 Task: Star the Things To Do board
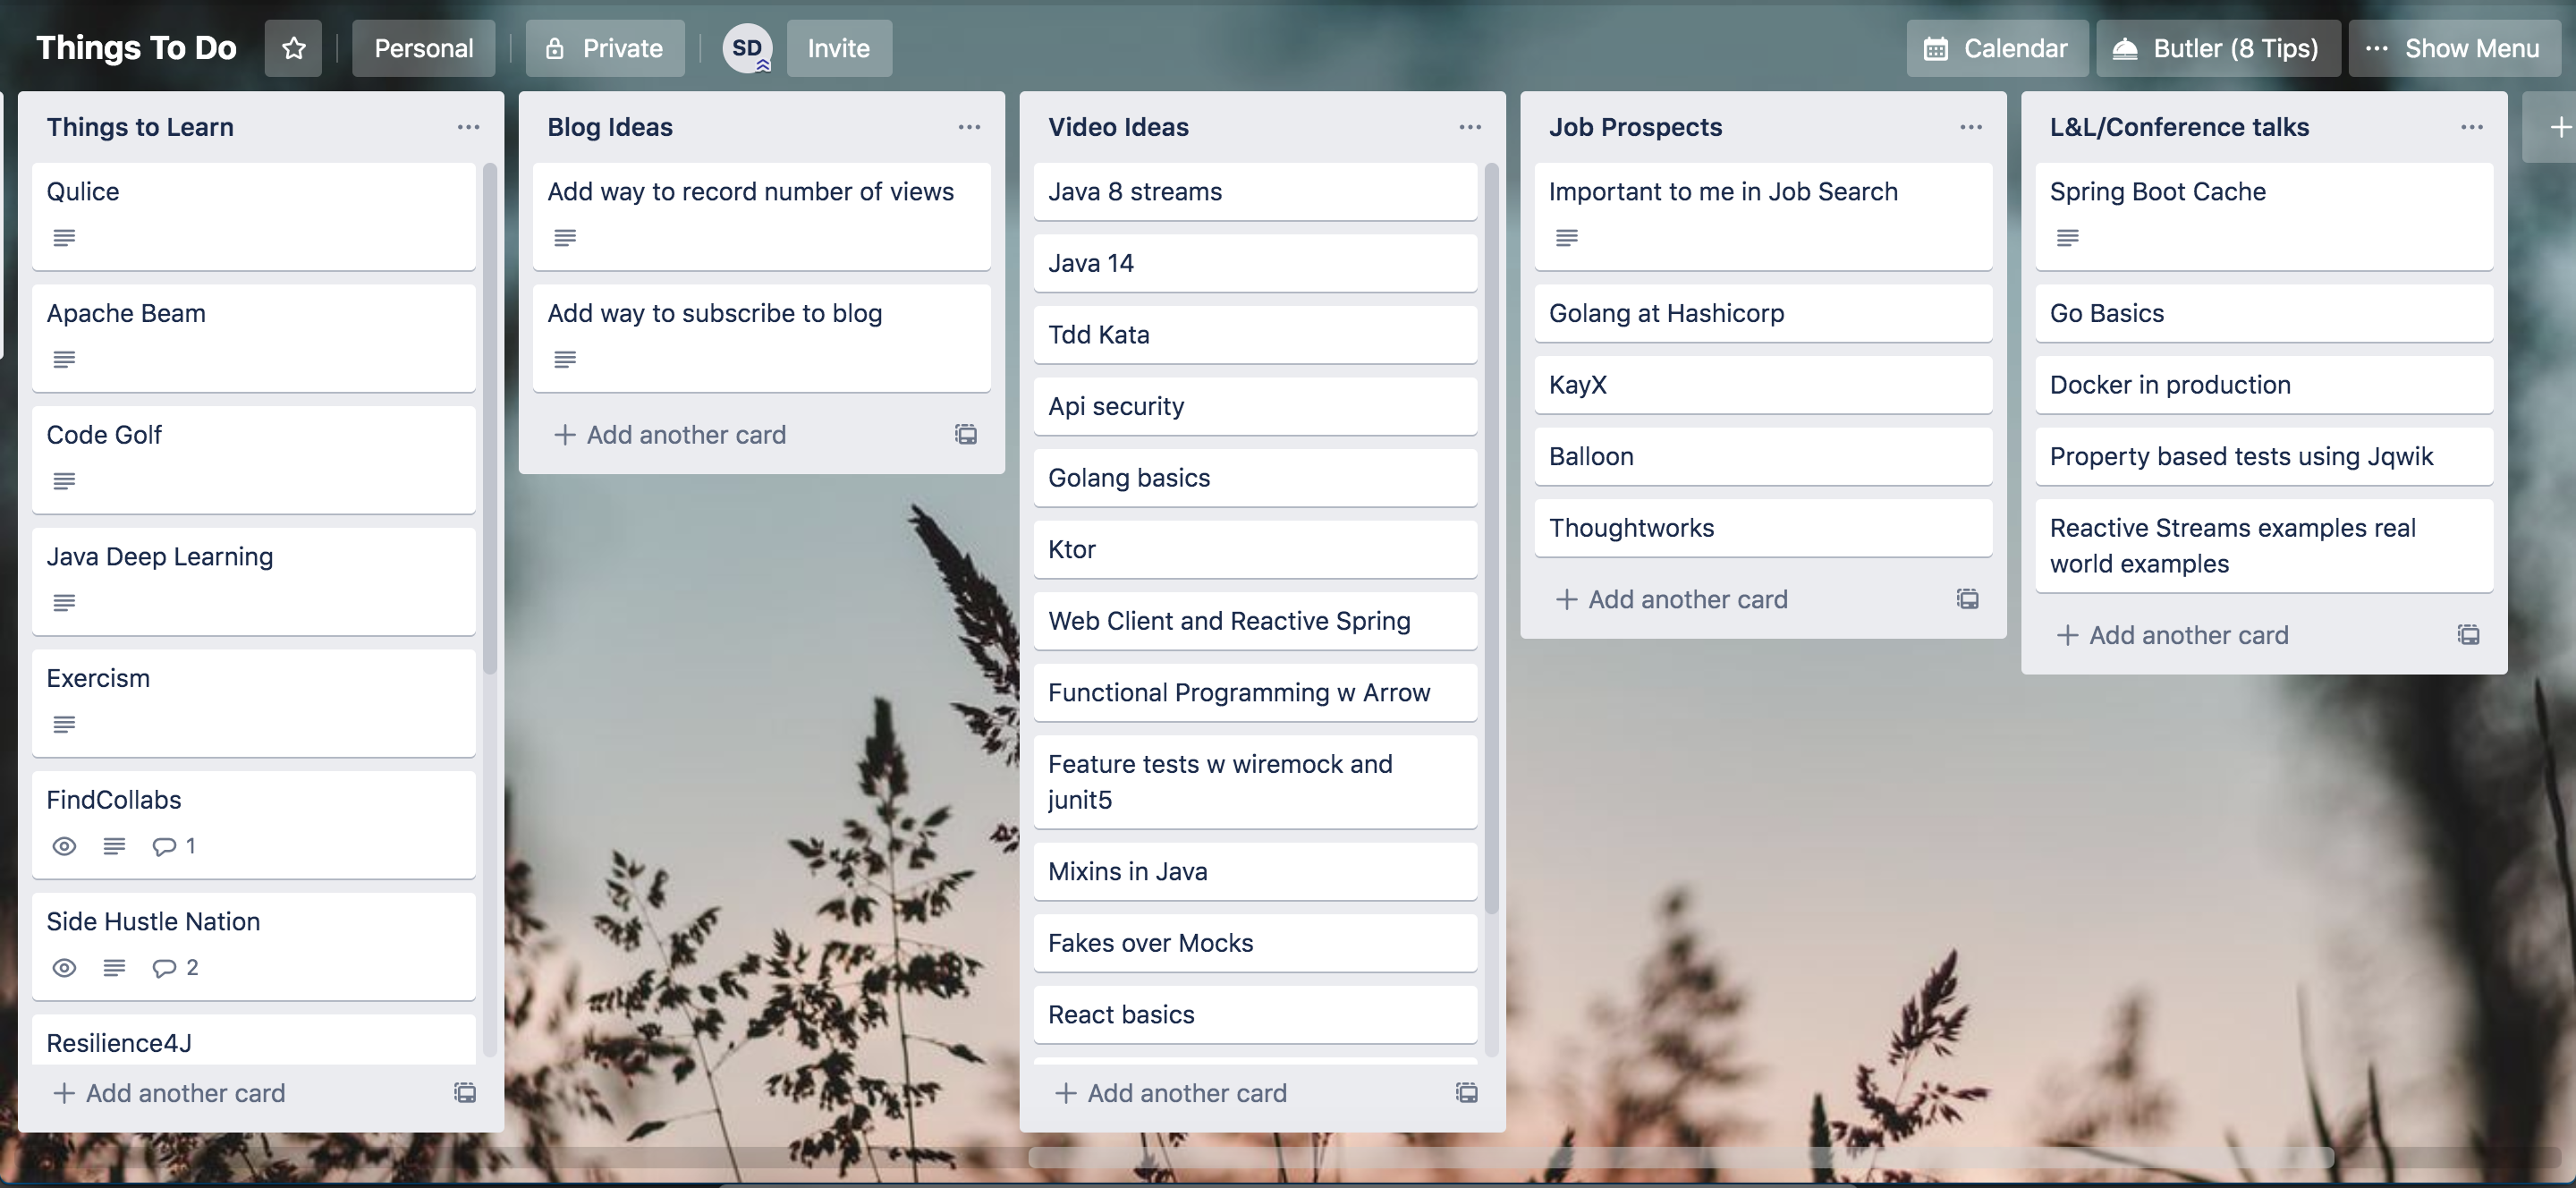pyautogui.click(x=293, y=48)
